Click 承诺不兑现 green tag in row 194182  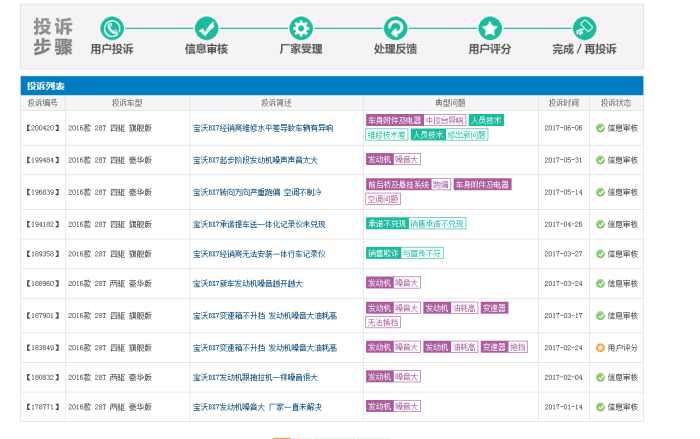(x=387, y=224)
